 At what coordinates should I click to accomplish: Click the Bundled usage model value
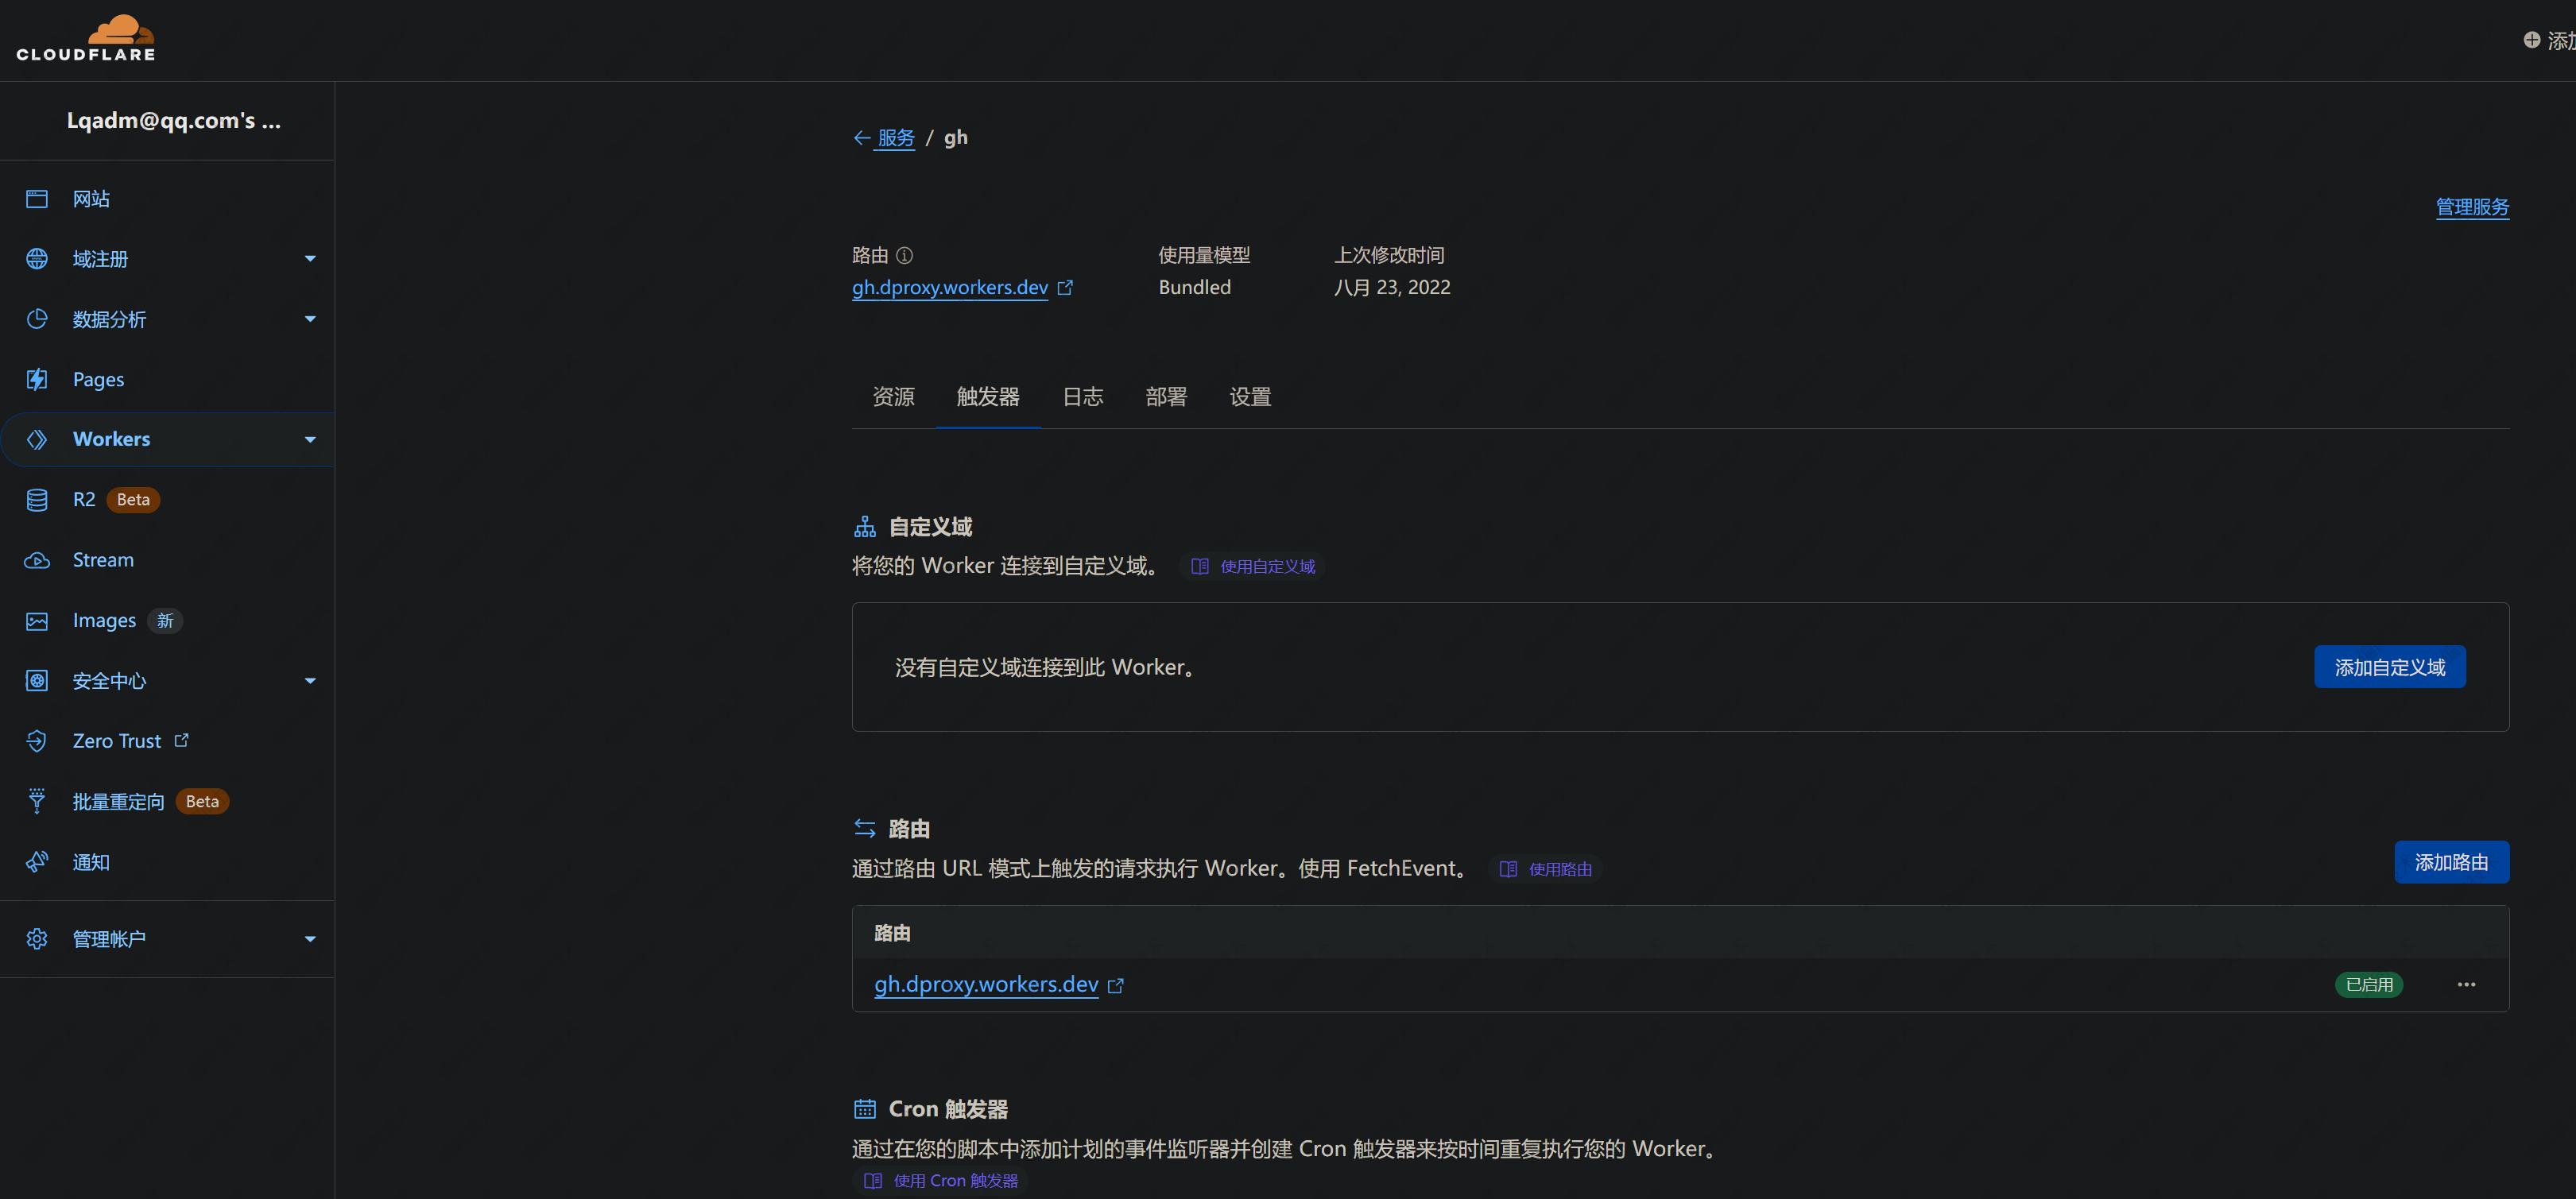1194,287
